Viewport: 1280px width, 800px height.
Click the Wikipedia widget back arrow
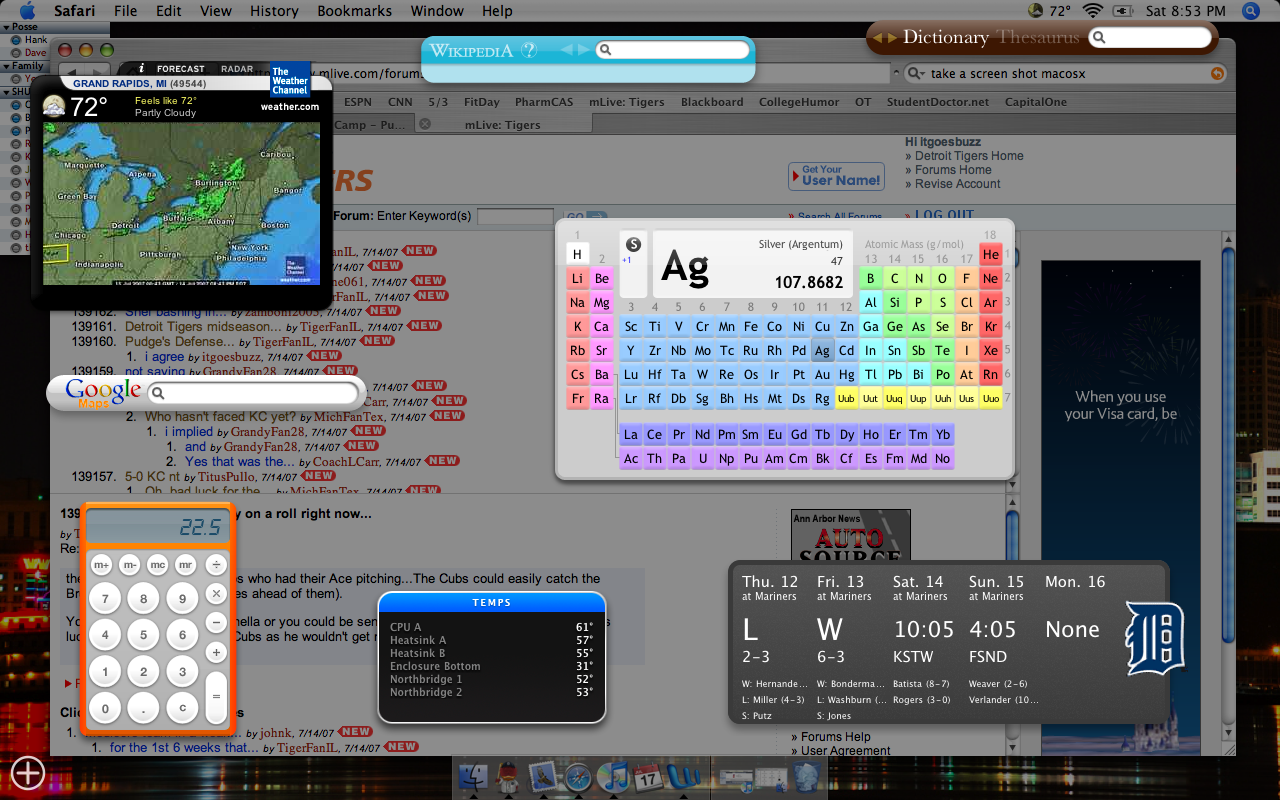[567, 50]
